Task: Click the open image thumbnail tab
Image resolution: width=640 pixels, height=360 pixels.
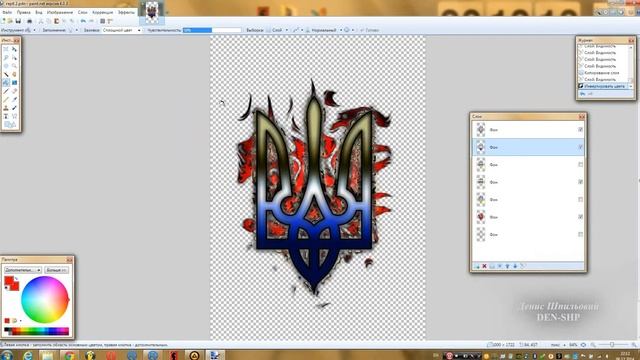Action: tap(152, 12)
